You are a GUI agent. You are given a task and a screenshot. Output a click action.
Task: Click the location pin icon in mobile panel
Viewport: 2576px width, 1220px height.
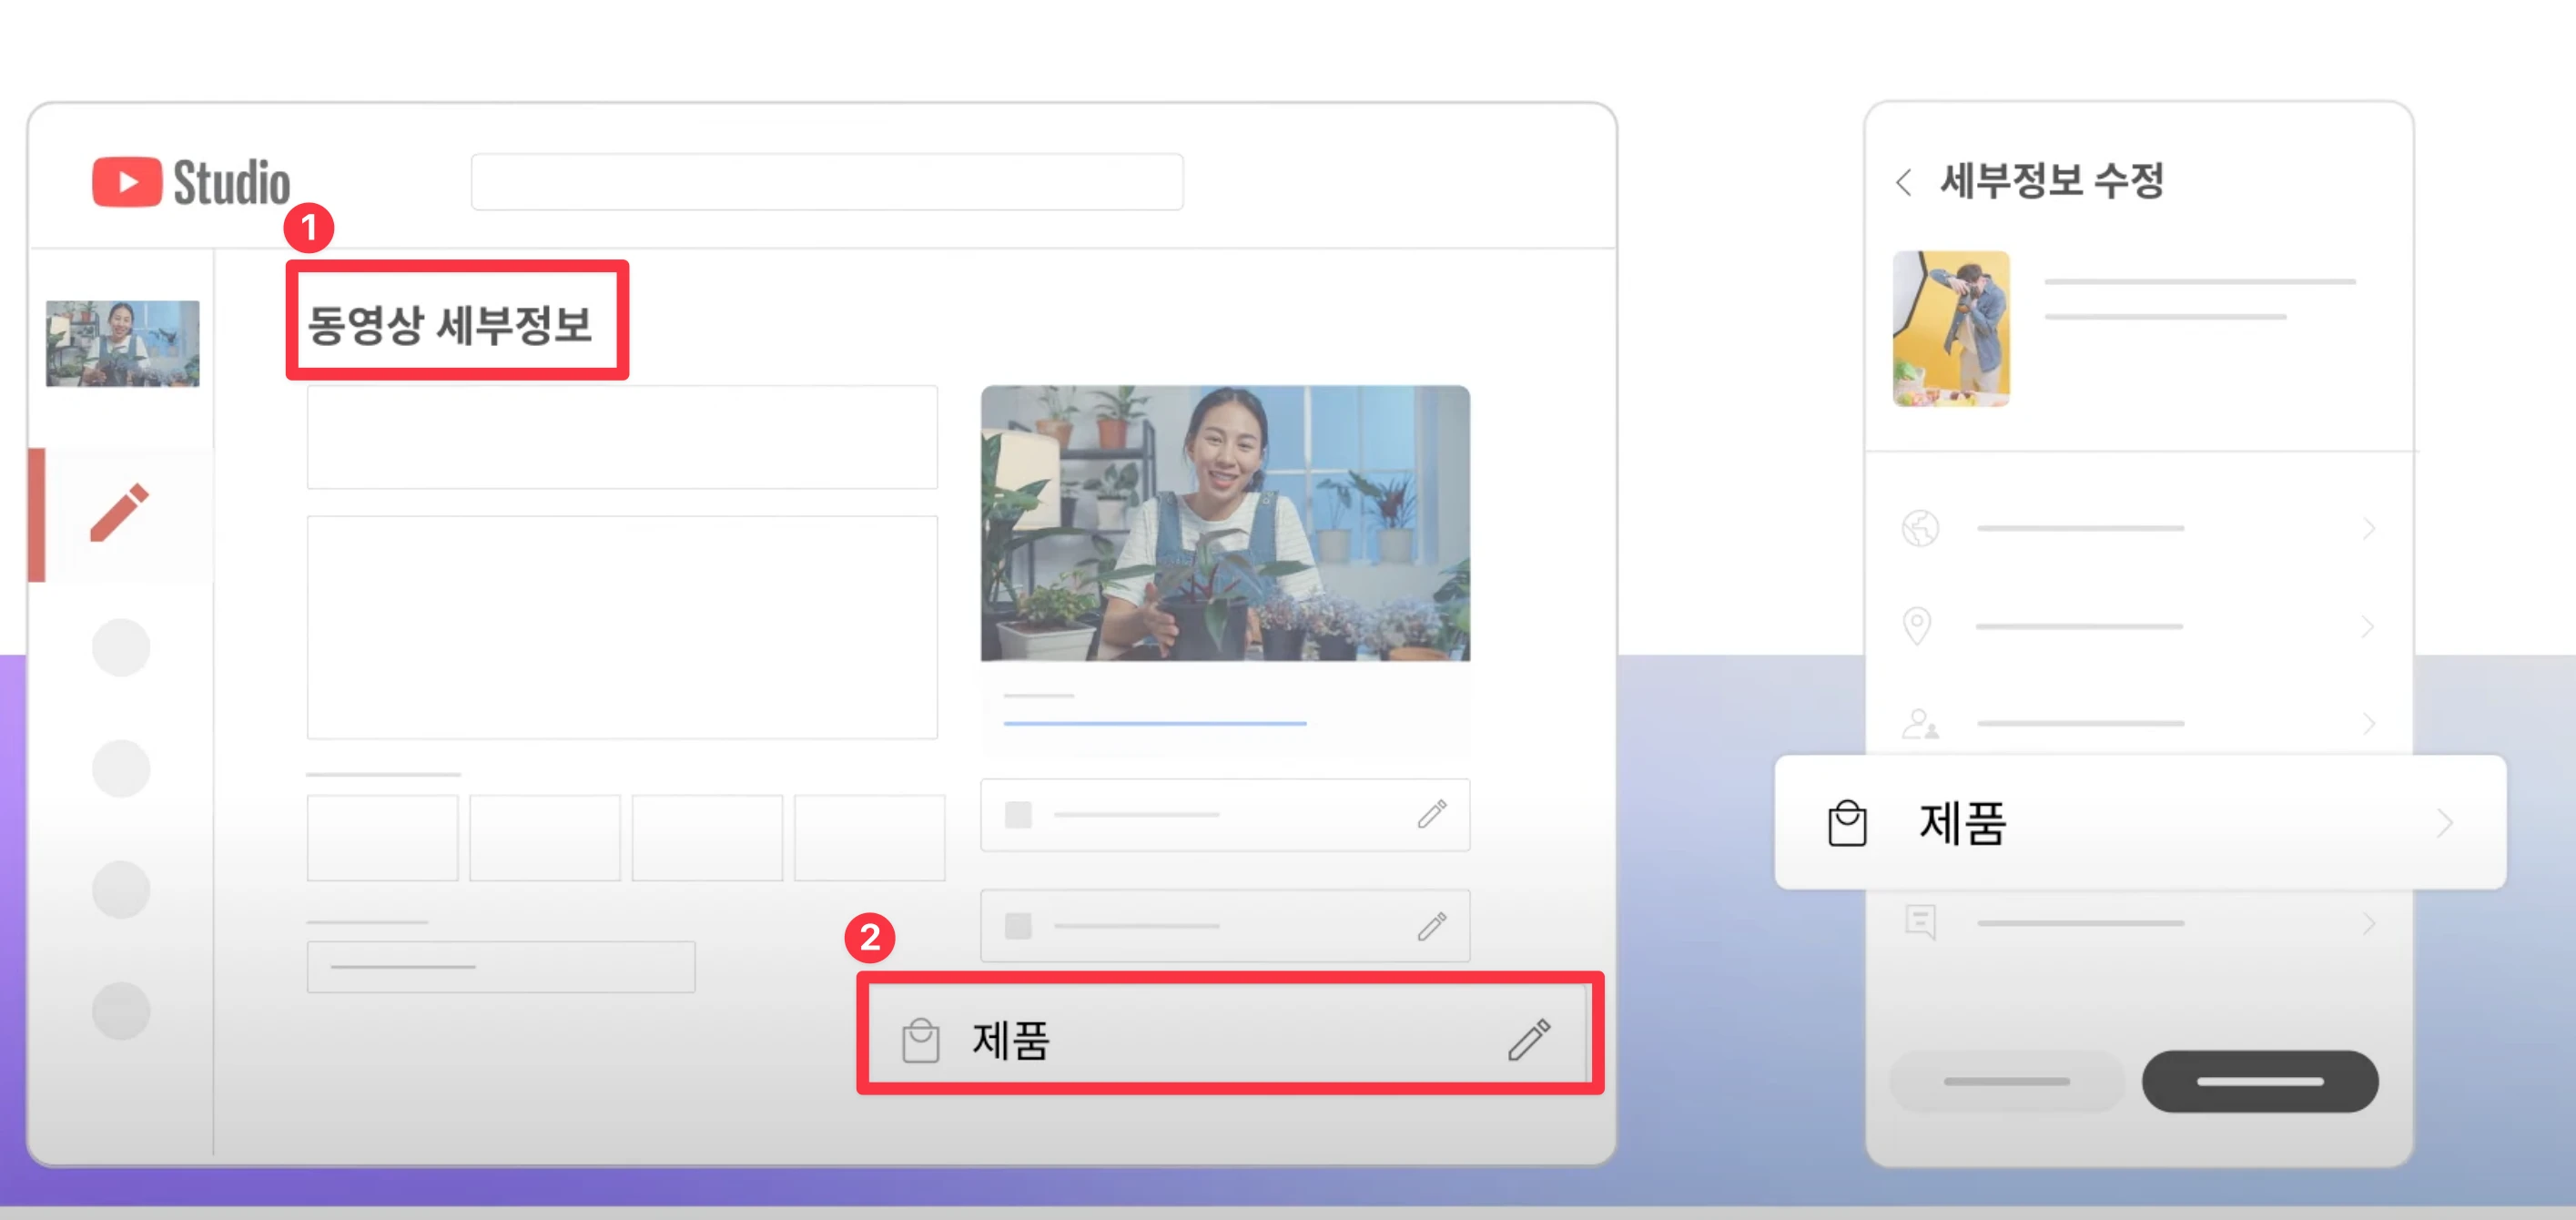click(1916, 626)
